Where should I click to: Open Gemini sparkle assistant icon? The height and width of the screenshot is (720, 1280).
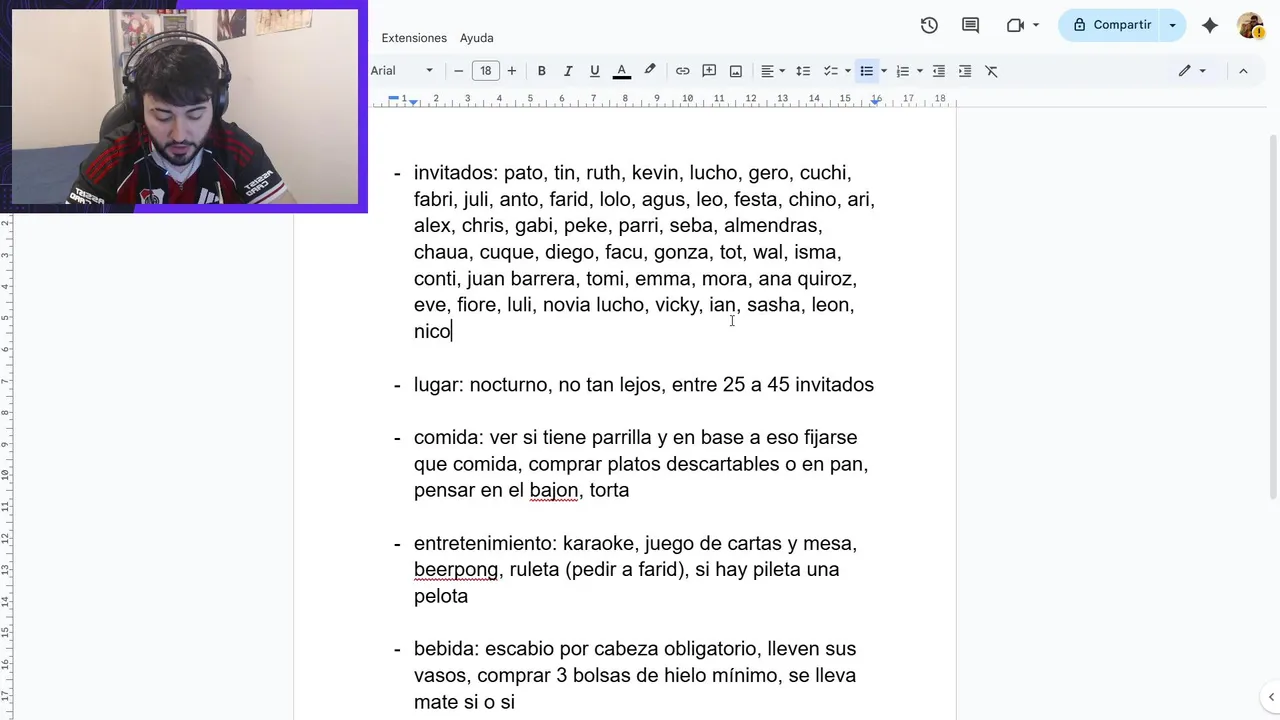pyautogui.click(x=1210, y=25)
